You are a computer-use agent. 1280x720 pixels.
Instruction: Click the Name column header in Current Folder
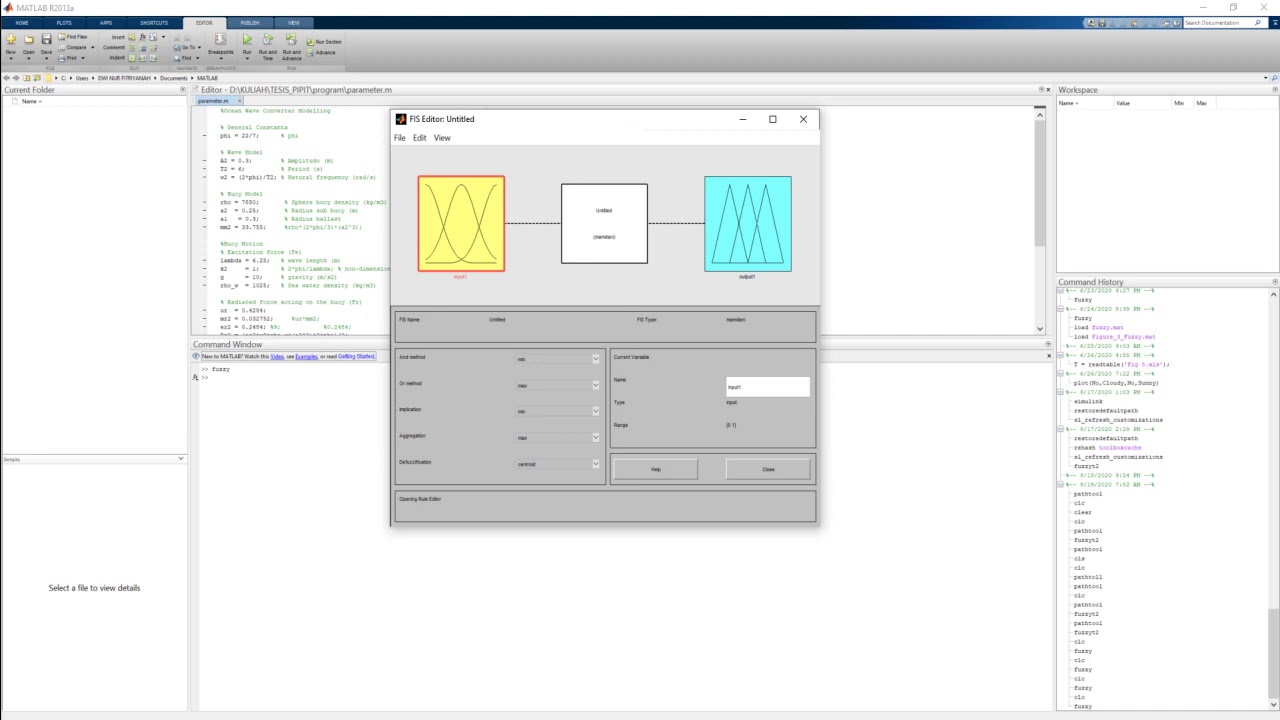[x=30, y=101]
